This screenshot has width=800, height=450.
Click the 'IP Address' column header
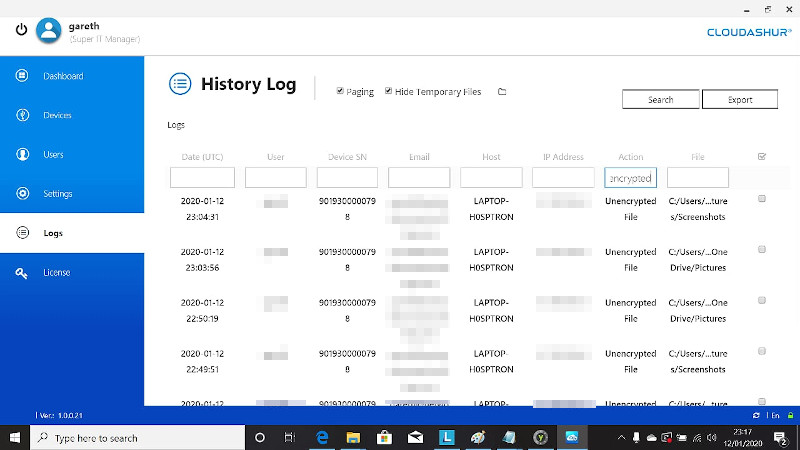[x=563, y=157]
